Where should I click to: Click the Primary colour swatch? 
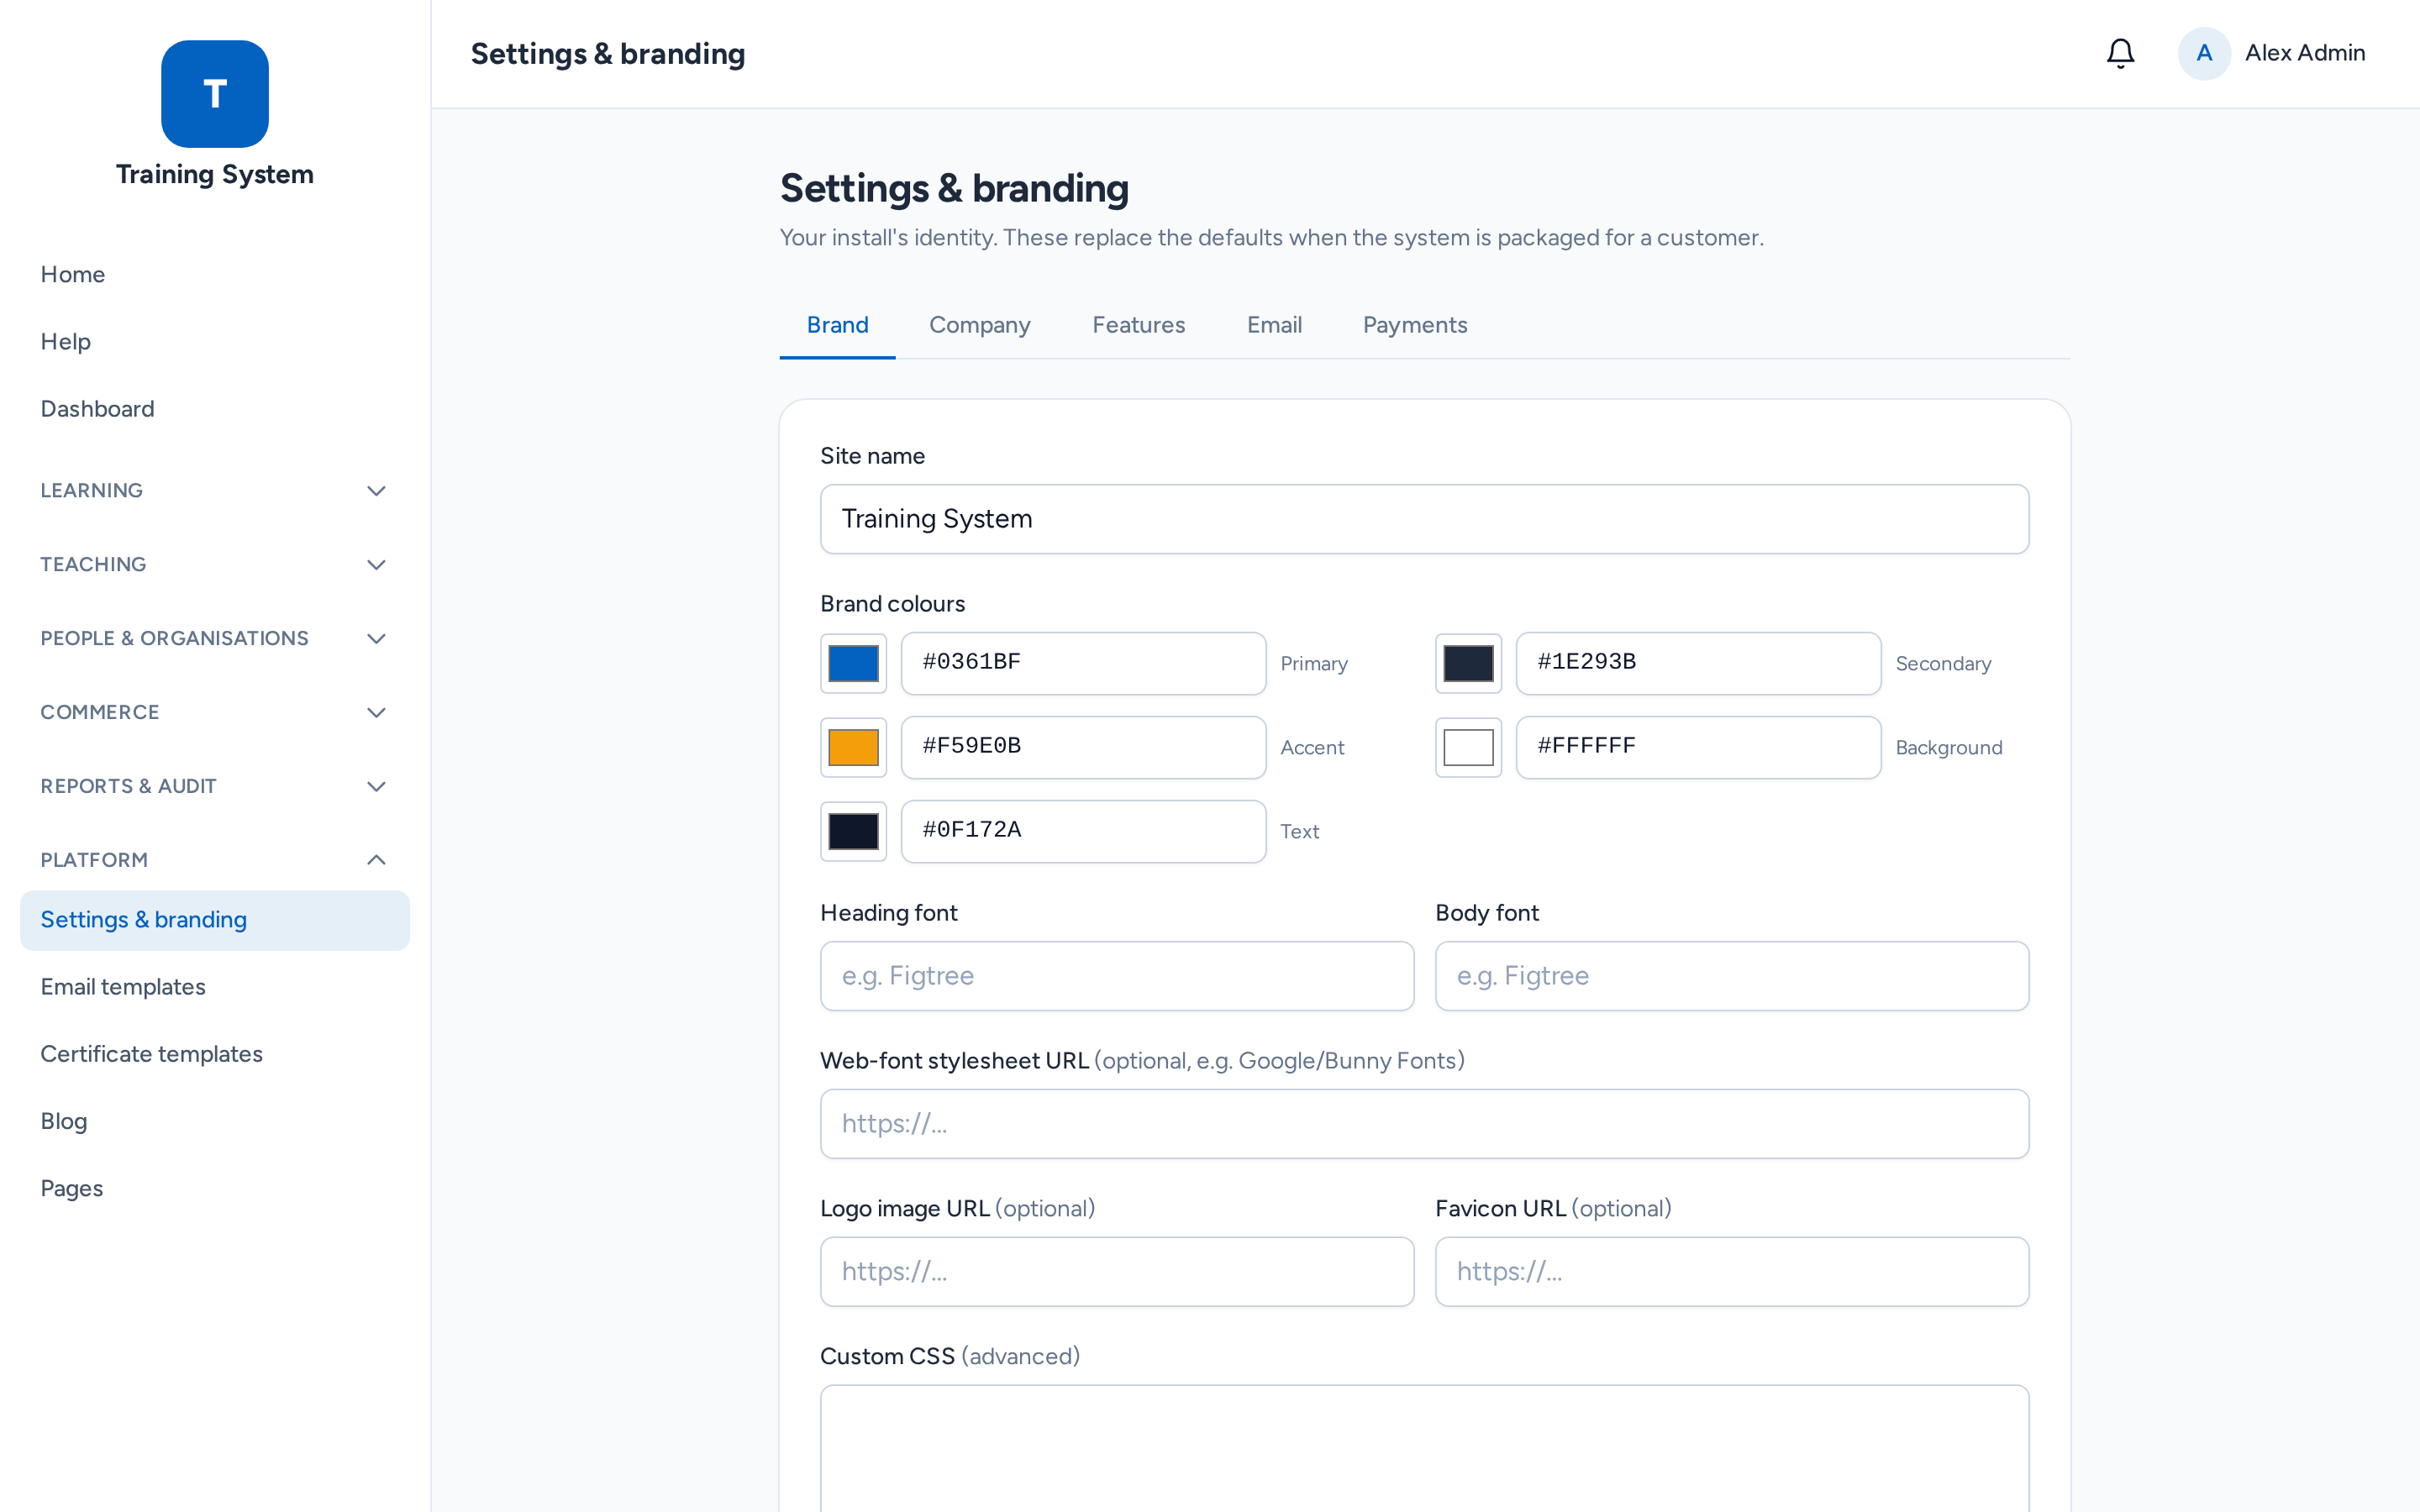pyautogui.click(x=853, y=663)
